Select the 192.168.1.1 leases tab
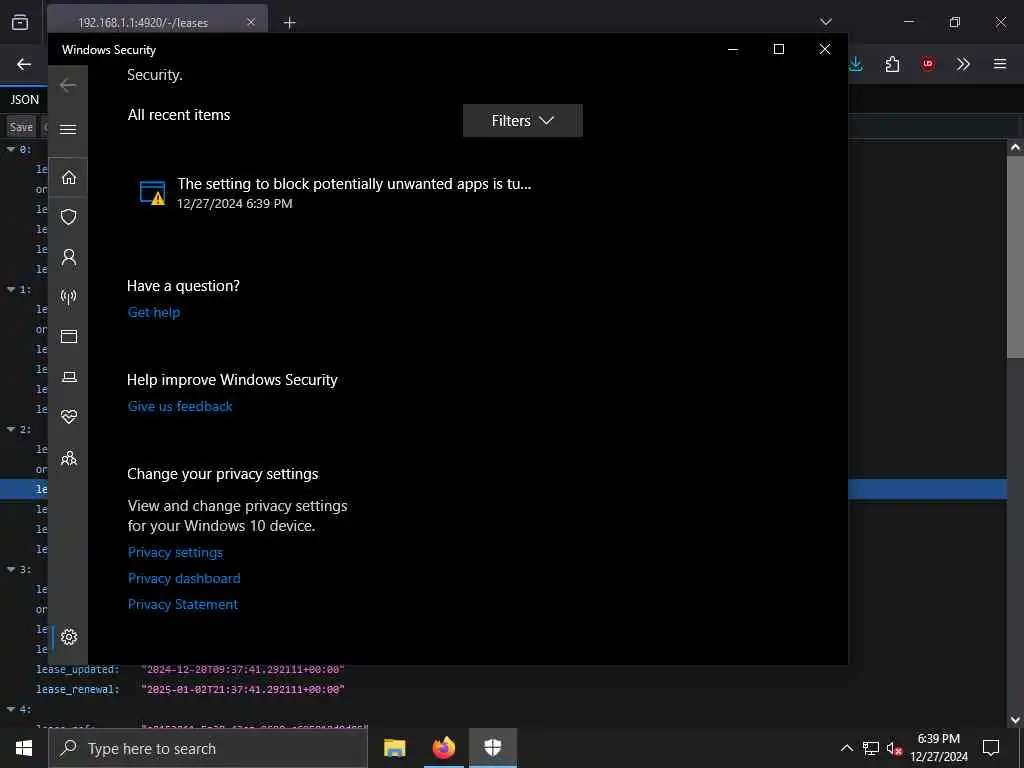The width and height of the screenshot is (1024, 768). pyautogui.click(x=157, y=22)
